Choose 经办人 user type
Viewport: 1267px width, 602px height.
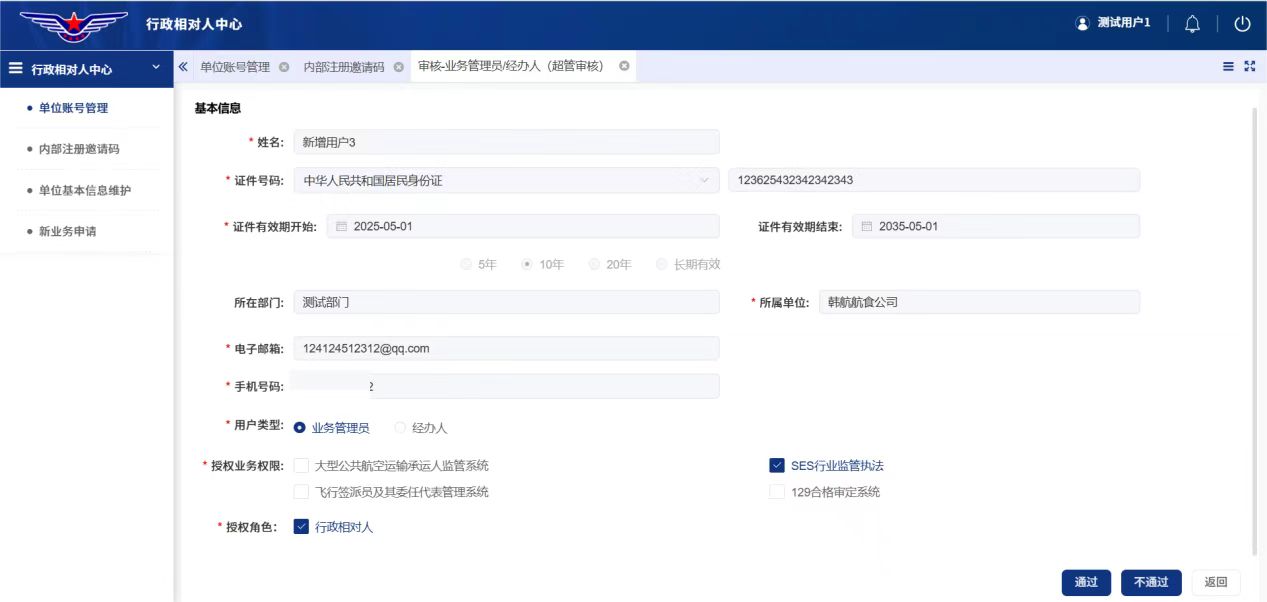pos(401,428)
